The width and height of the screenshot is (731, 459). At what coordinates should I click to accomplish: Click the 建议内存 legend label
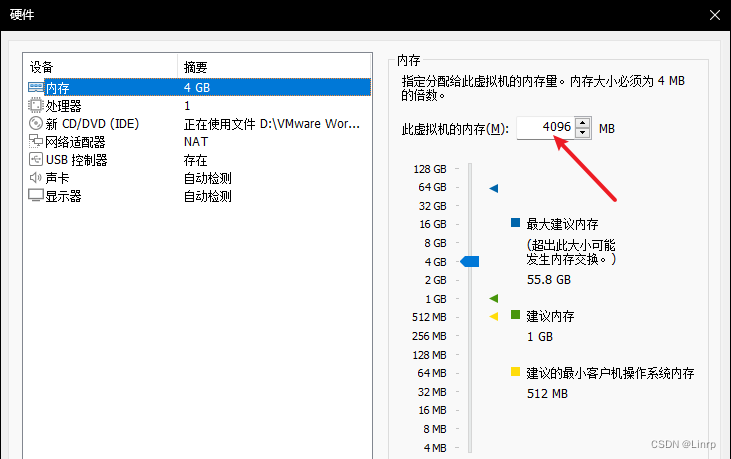click(x=550, y=316)
